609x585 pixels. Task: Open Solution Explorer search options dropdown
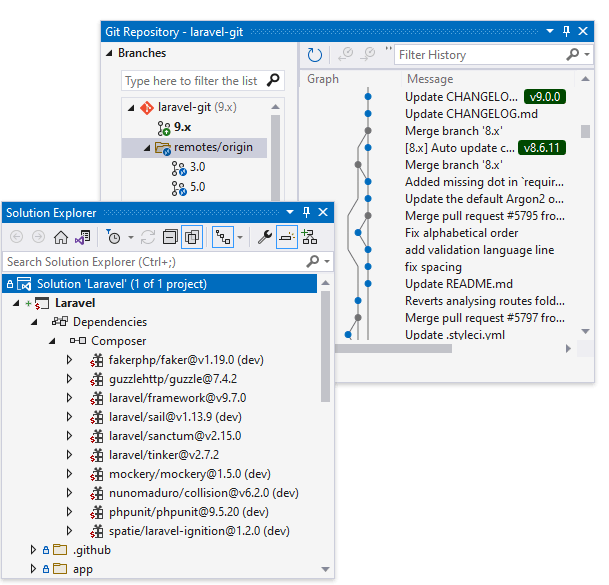point(327,262)
